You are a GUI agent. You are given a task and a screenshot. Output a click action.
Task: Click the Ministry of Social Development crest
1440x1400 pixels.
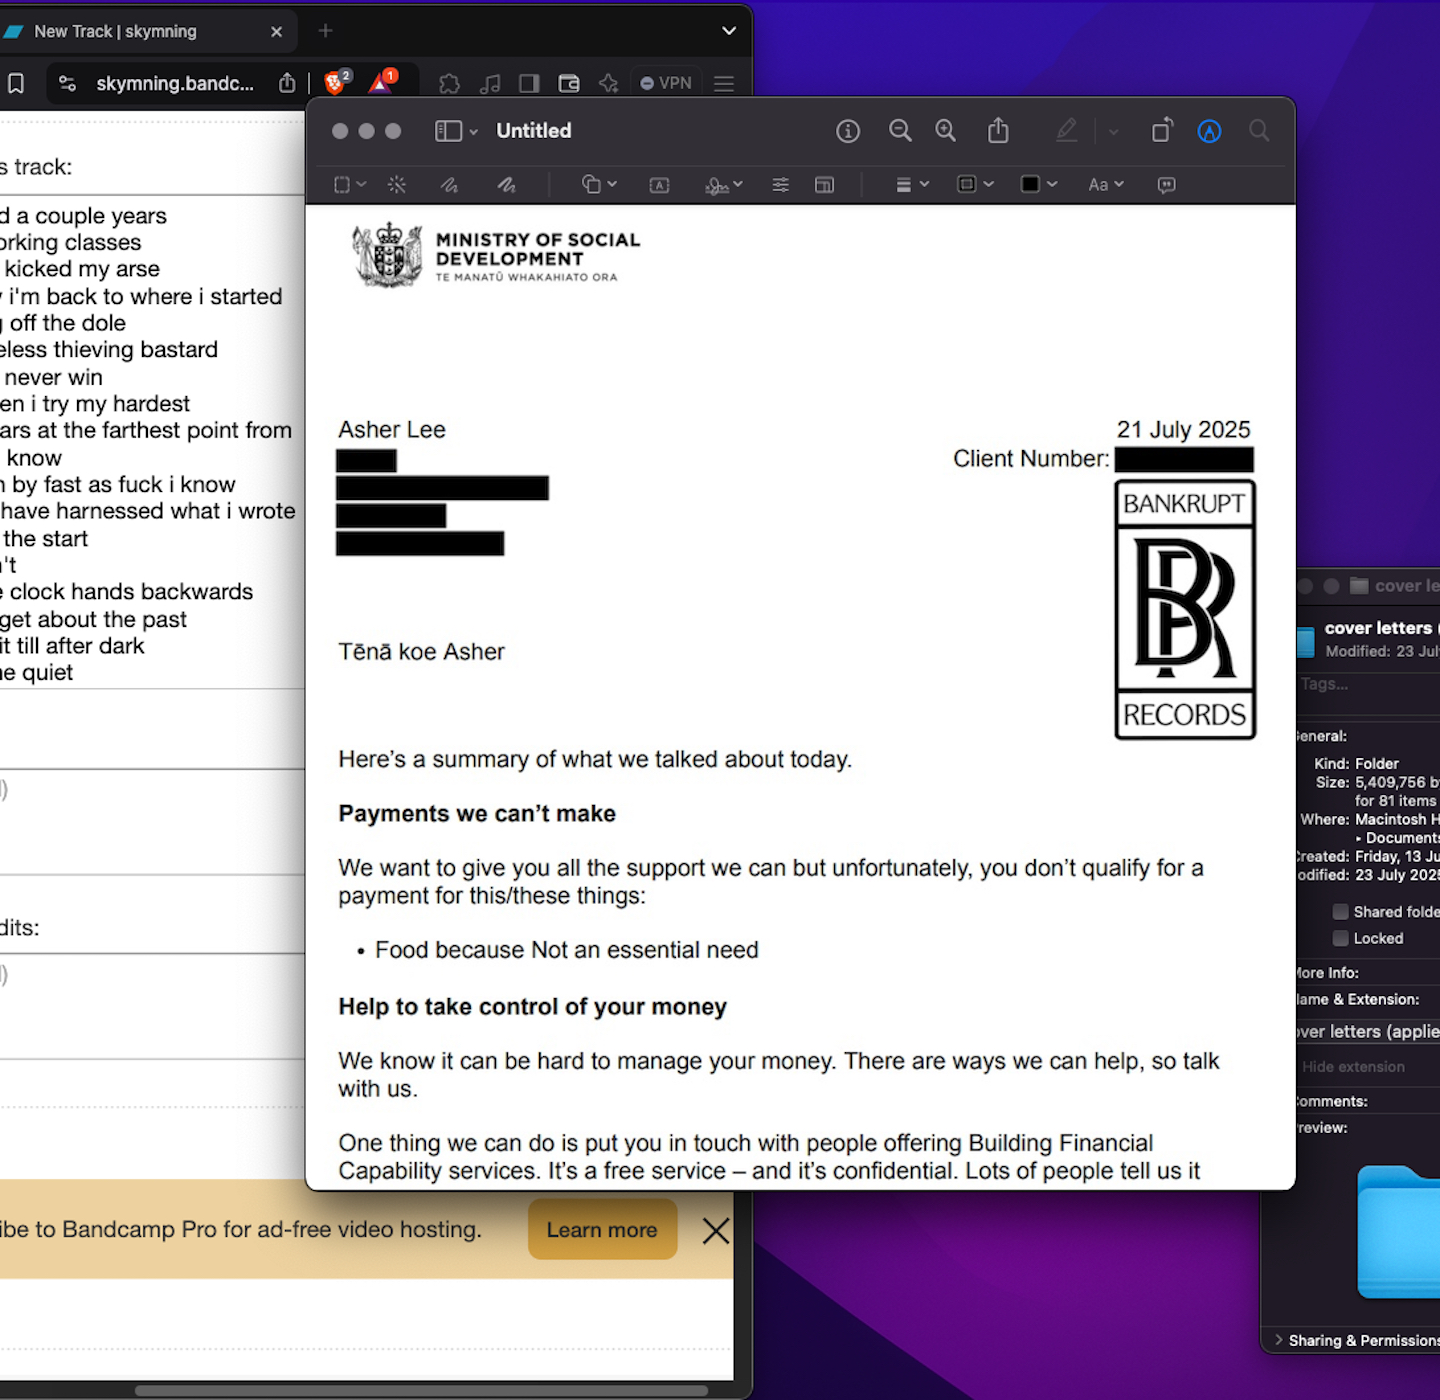click(x=387, y=255)
